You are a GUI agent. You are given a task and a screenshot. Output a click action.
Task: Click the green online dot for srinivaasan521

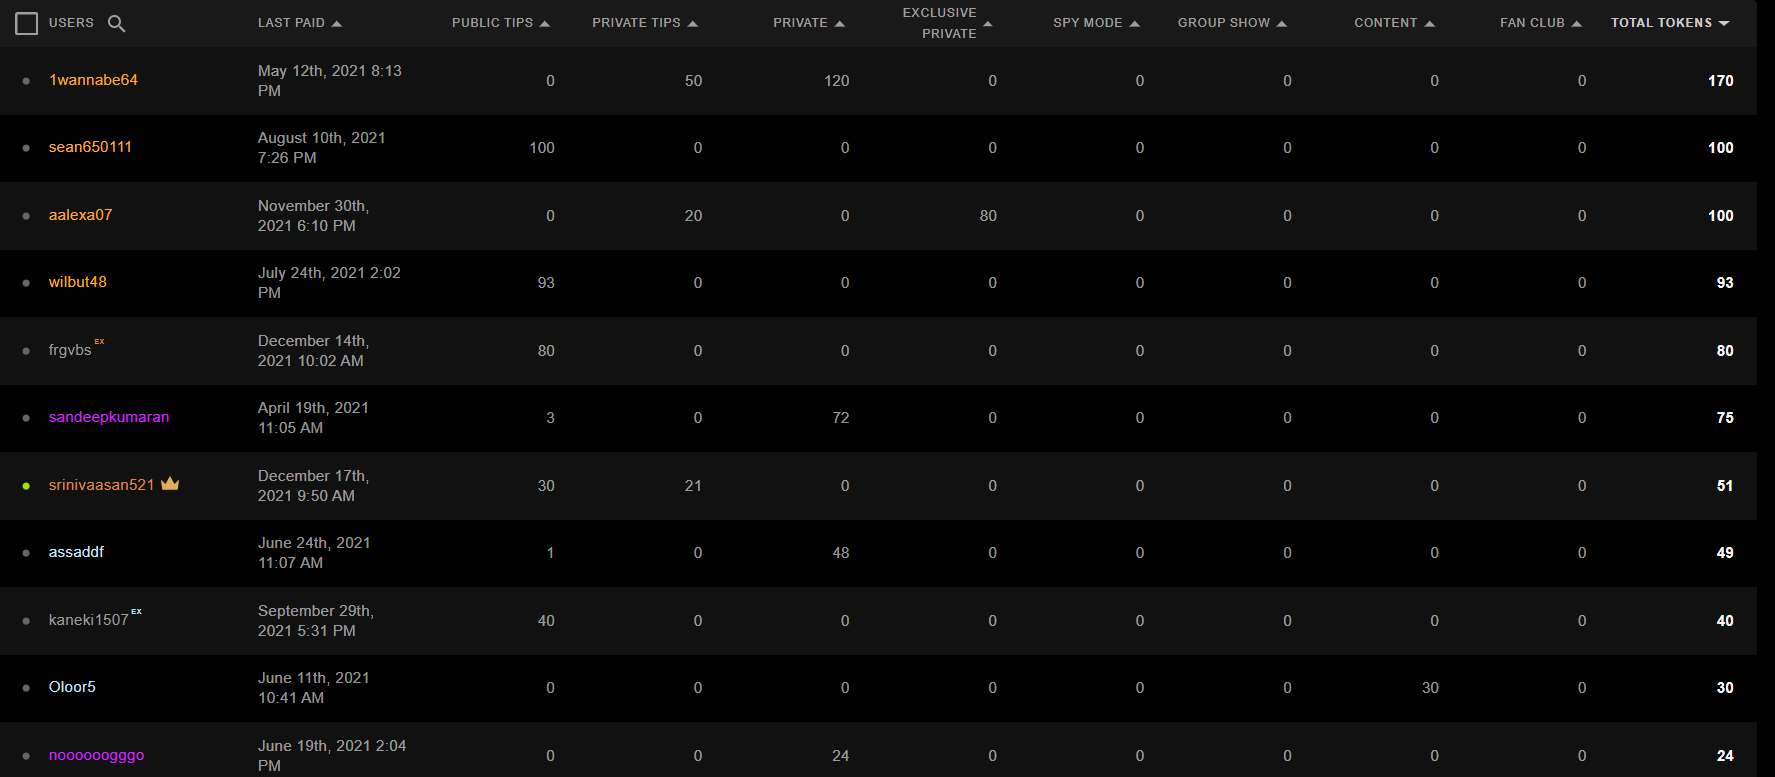click(26, 486)
